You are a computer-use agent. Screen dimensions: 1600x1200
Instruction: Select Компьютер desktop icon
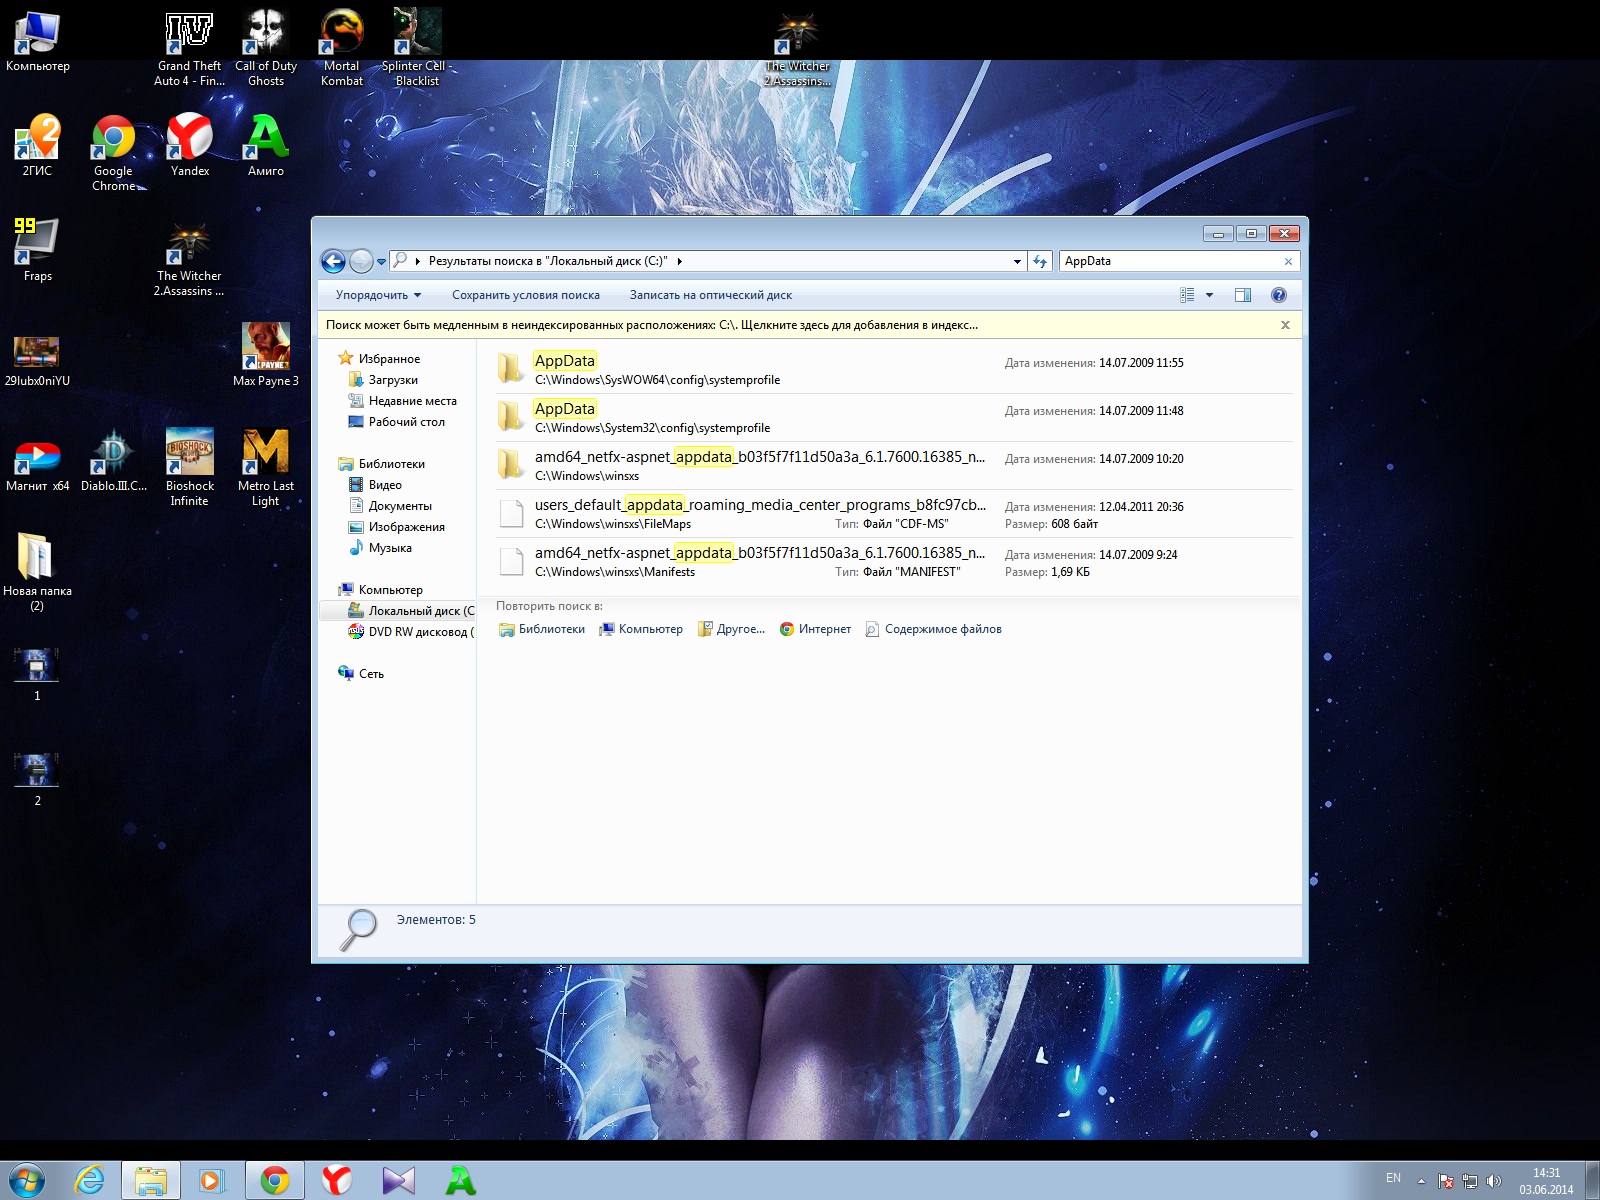(x=38, y=42)
